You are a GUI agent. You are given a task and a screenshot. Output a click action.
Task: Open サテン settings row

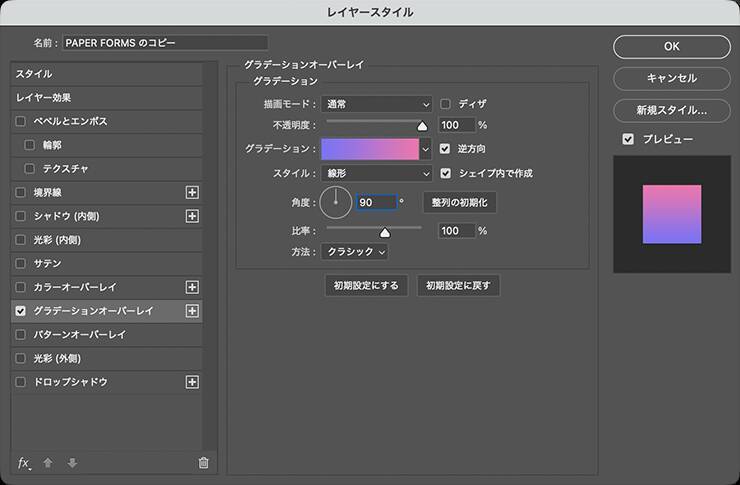click(107, 263)
